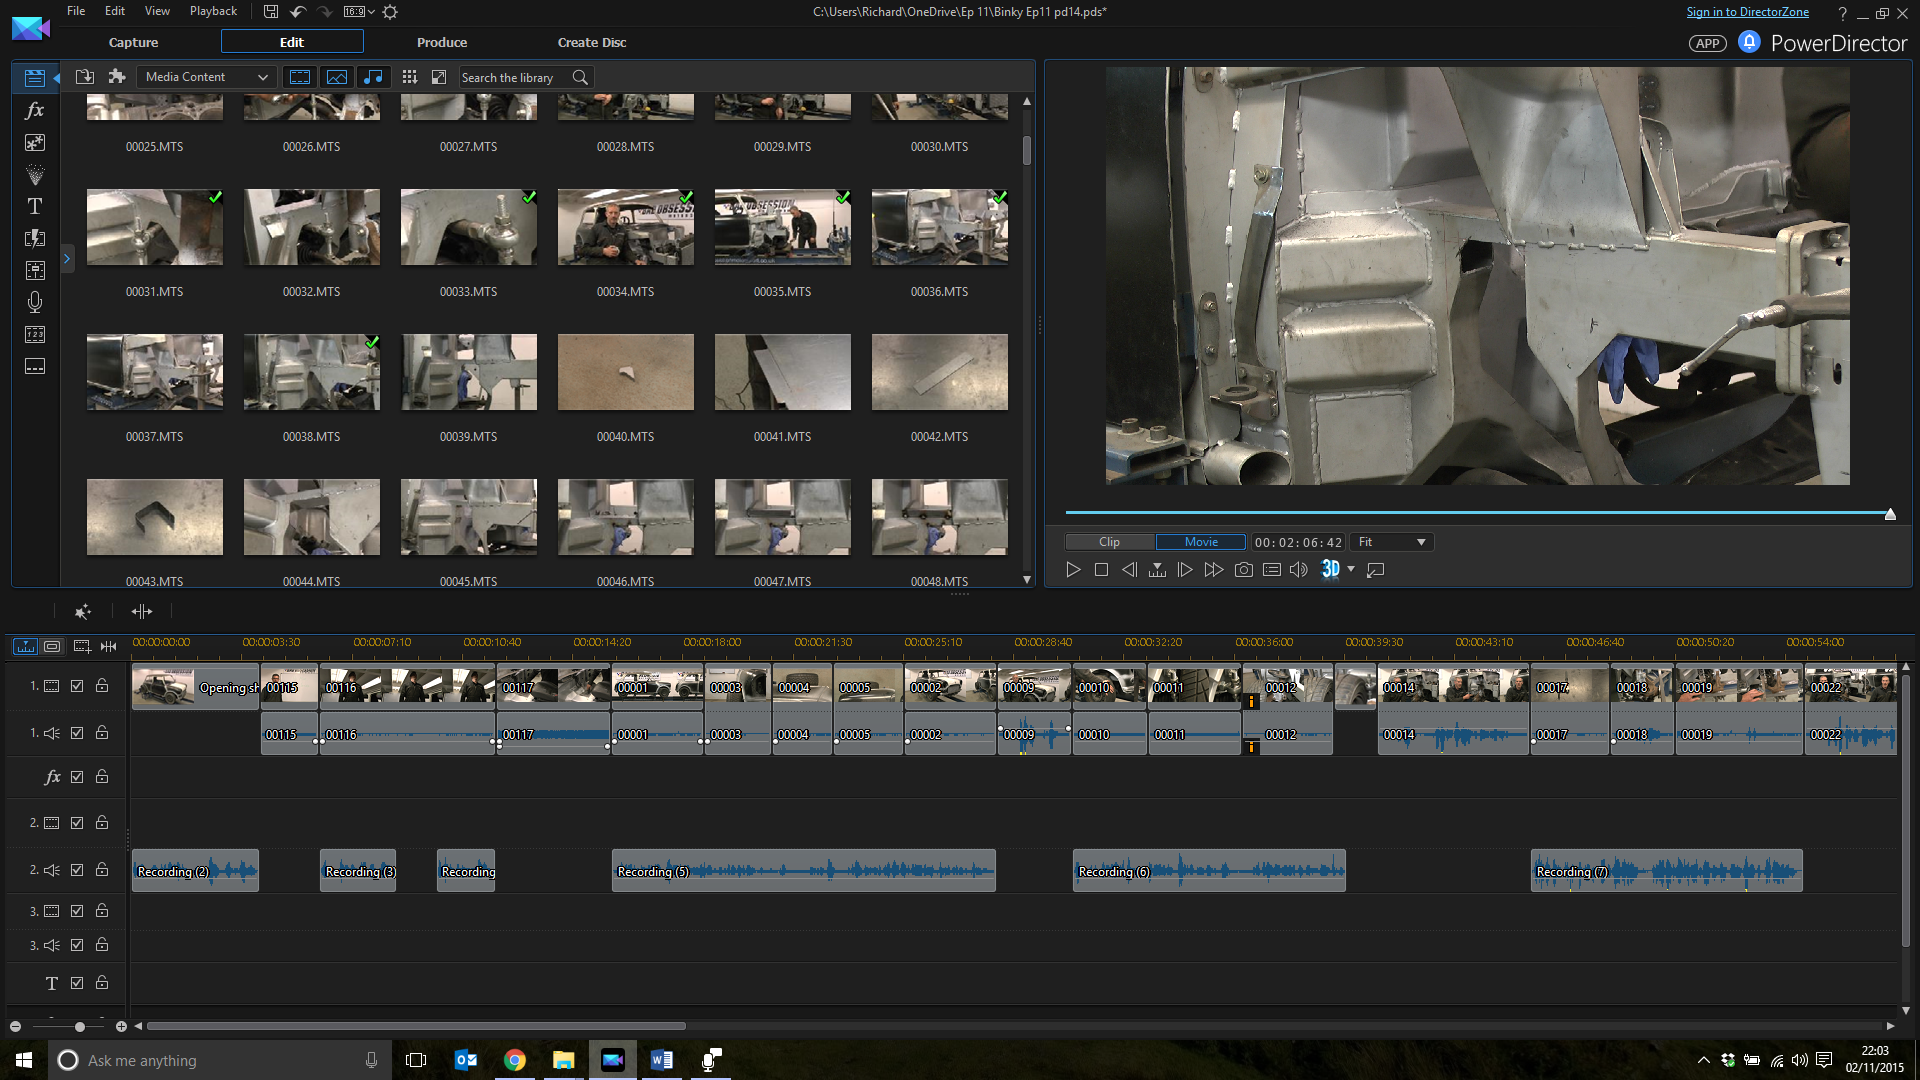
Task: Select the 00040.MTS thumbnail in library
Action: 625,372
